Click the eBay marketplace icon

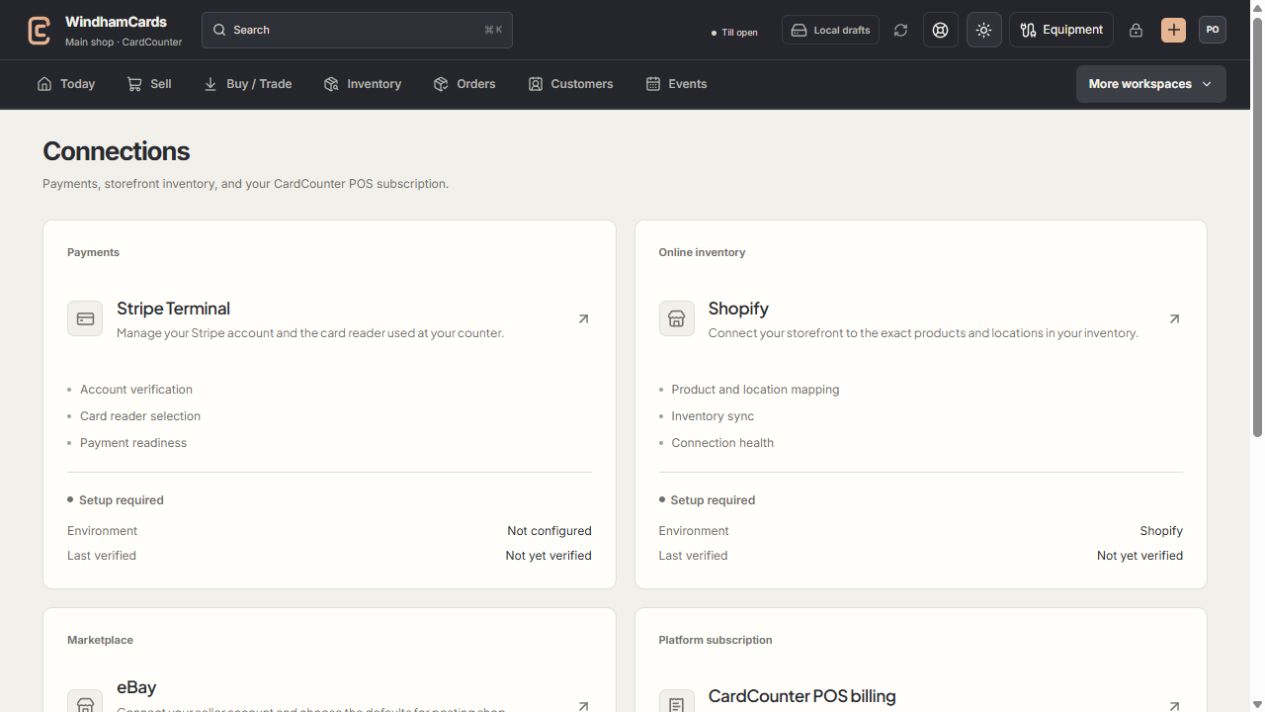pos(85,700)
